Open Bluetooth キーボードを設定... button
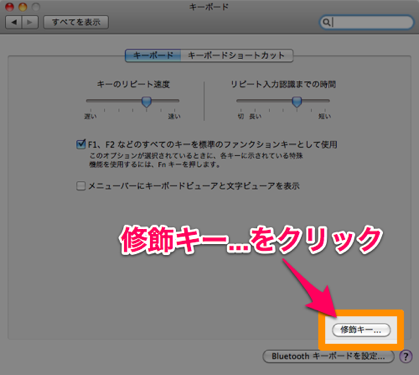The height and width of the screenshot is (375, 419). click(328, 356)
